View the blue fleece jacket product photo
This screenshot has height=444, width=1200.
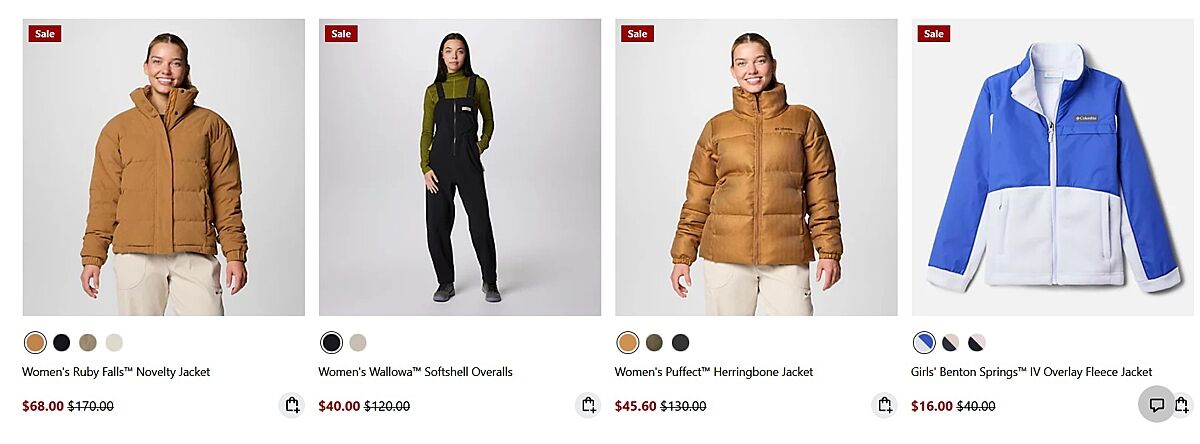click(x=1055, y=167)
